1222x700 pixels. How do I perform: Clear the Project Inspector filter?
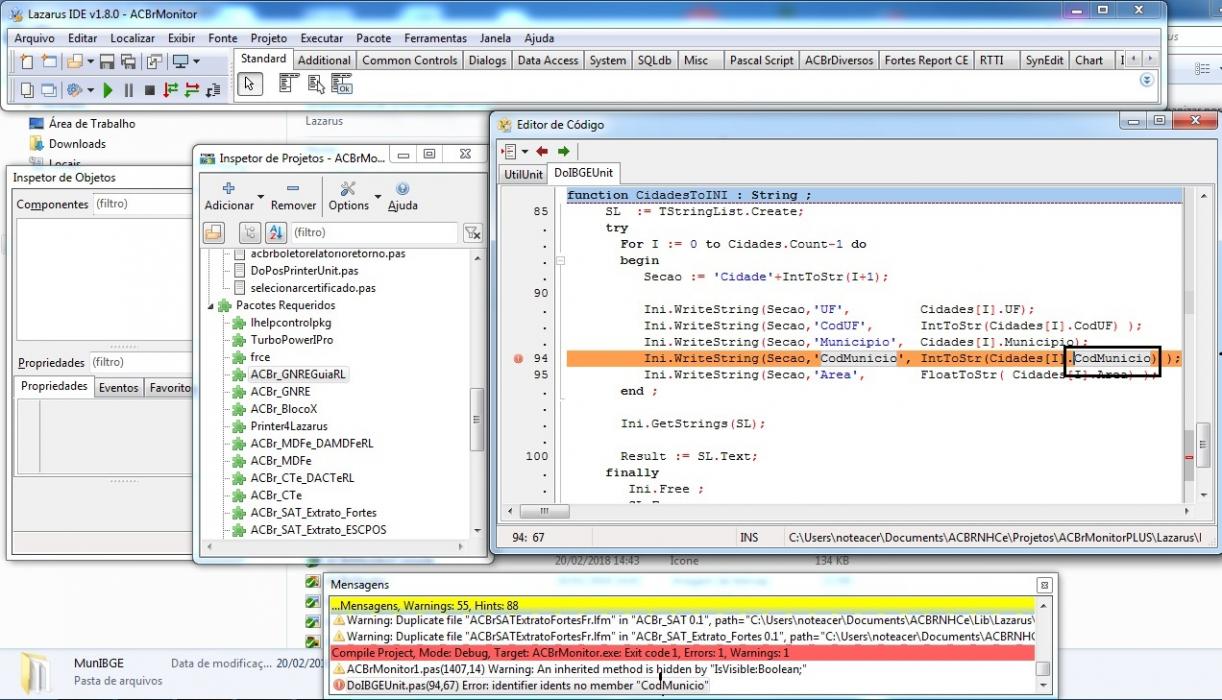click(x=473, y=232)
